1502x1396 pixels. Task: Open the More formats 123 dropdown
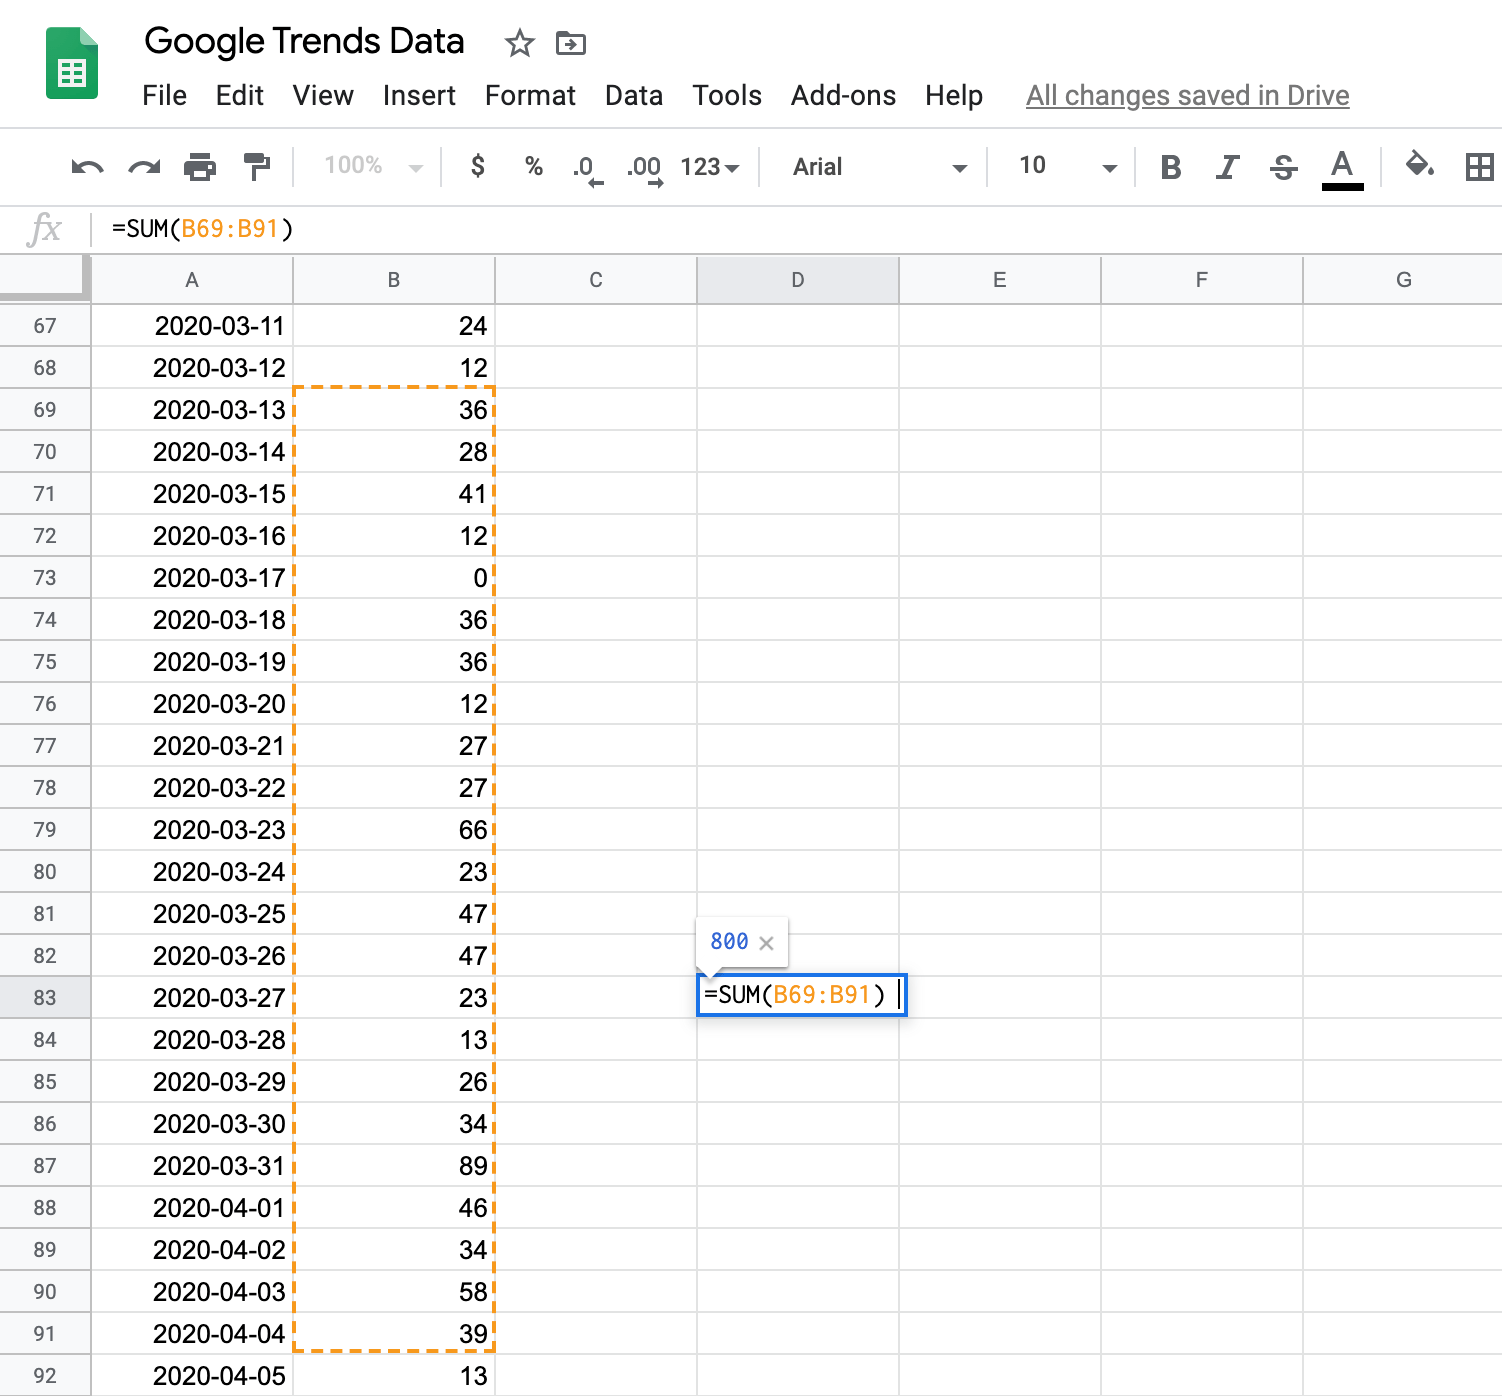pos(708,167)
